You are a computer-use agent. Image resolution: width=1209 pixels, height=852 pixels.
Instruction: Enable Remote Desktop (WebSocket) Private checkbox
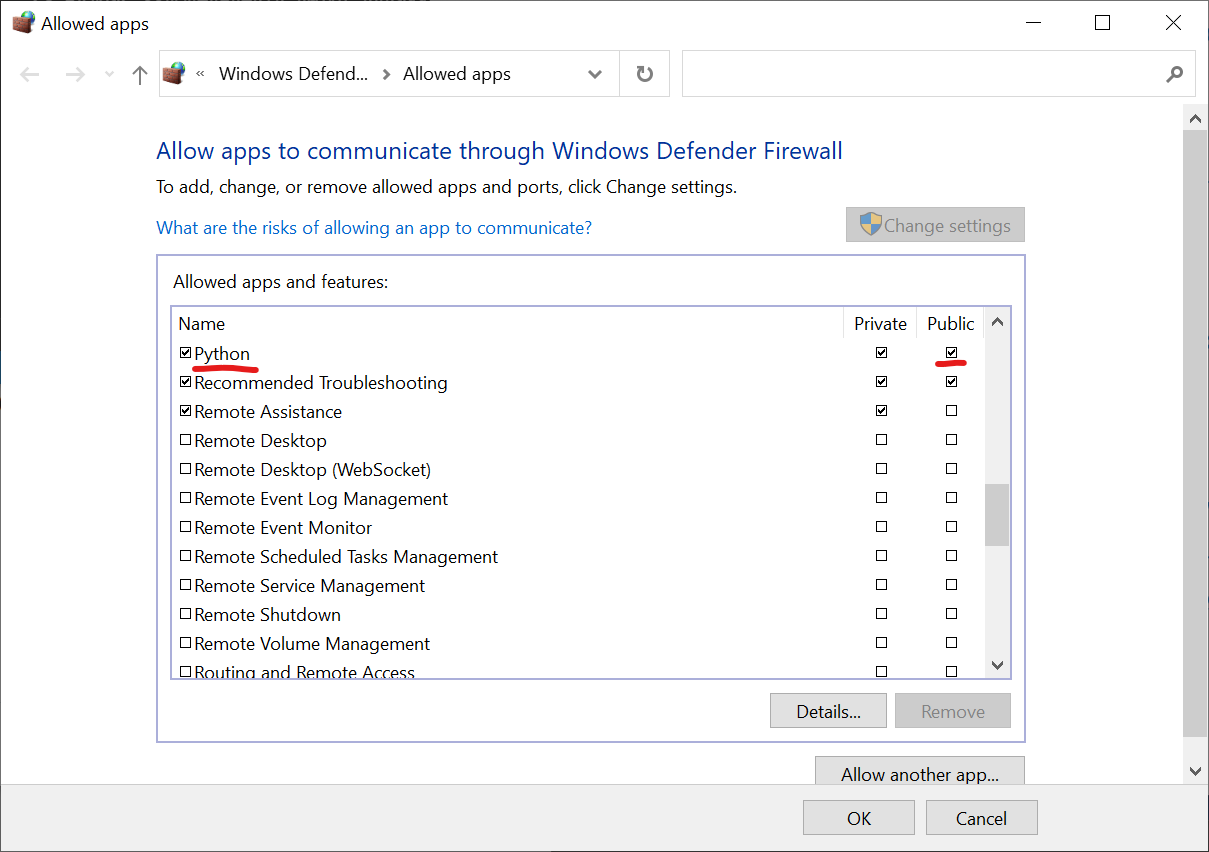tap(881, 468)
